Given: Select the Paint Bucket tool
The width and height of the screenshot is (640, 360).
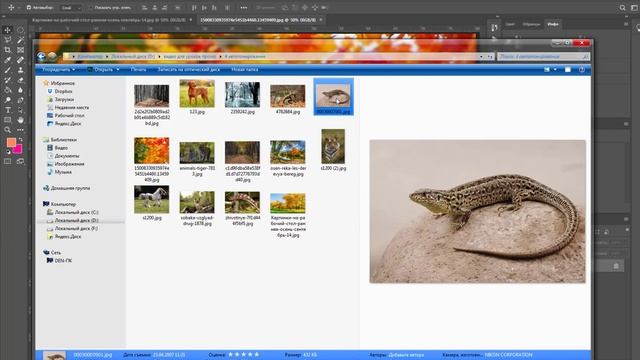Looking at the screenshot, I should pos(7,90).
